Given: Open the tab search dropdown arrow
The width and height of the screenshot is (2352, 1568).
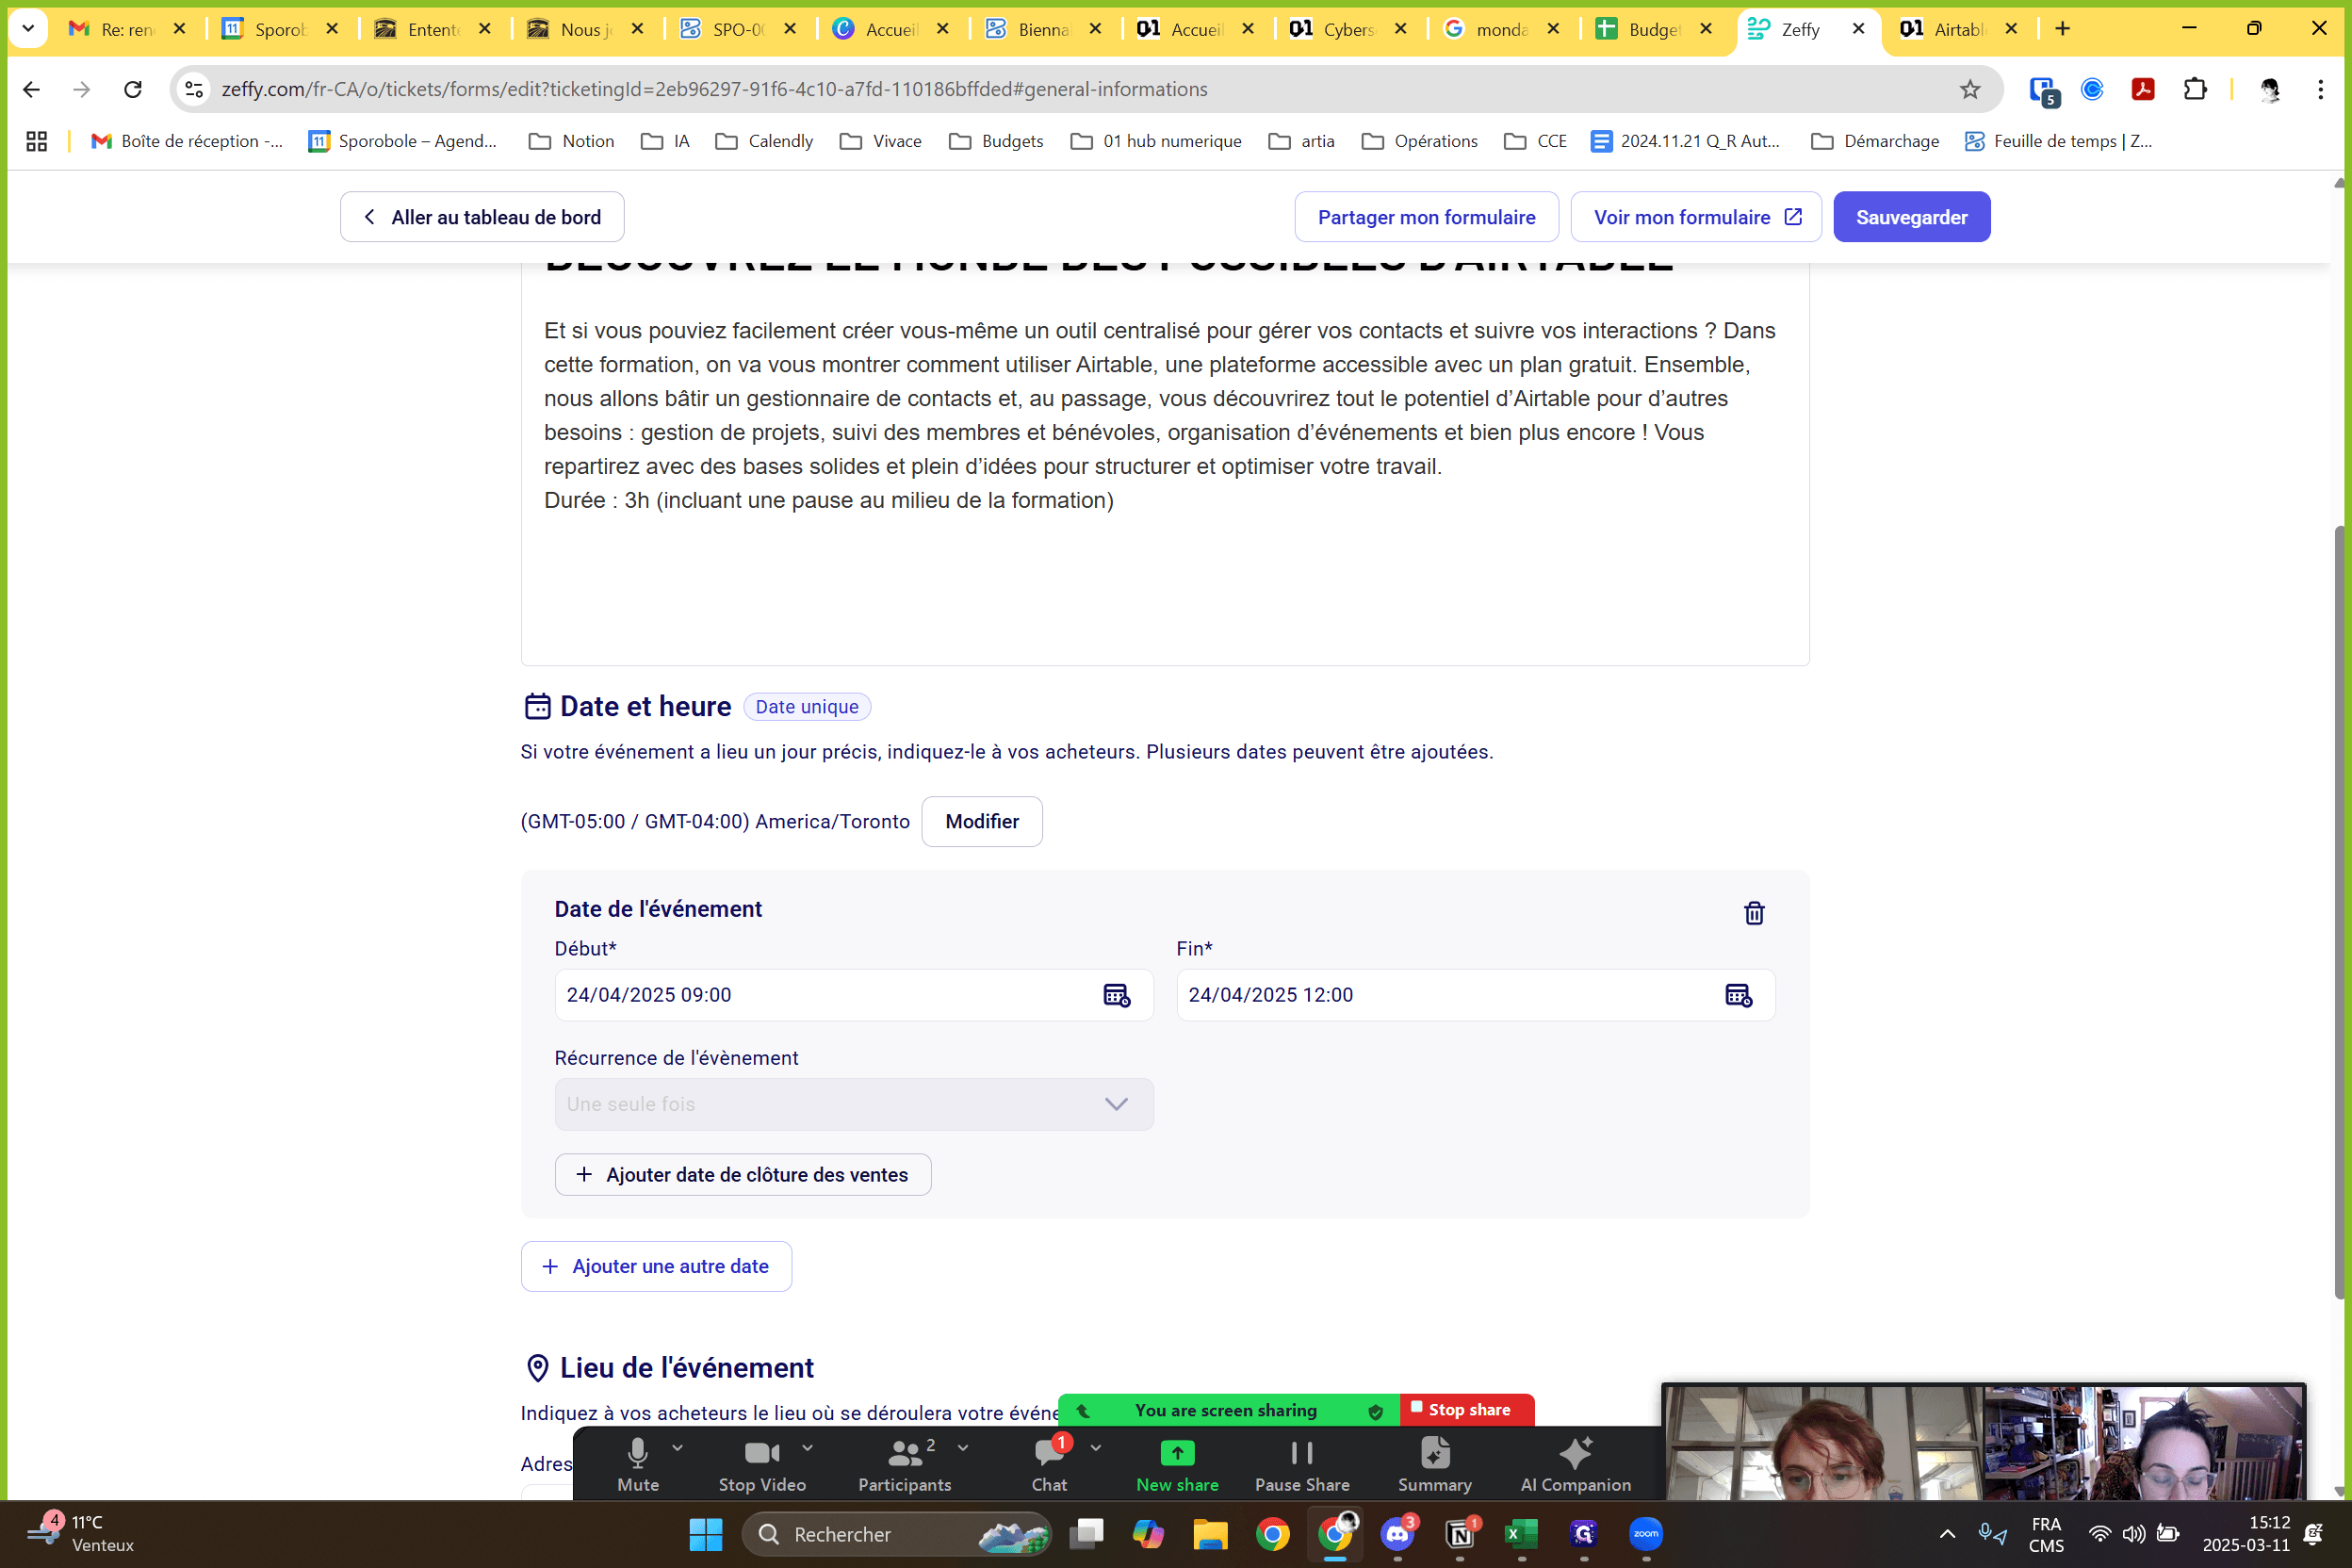Looking at the screenshot, I should tap(28, 29).
